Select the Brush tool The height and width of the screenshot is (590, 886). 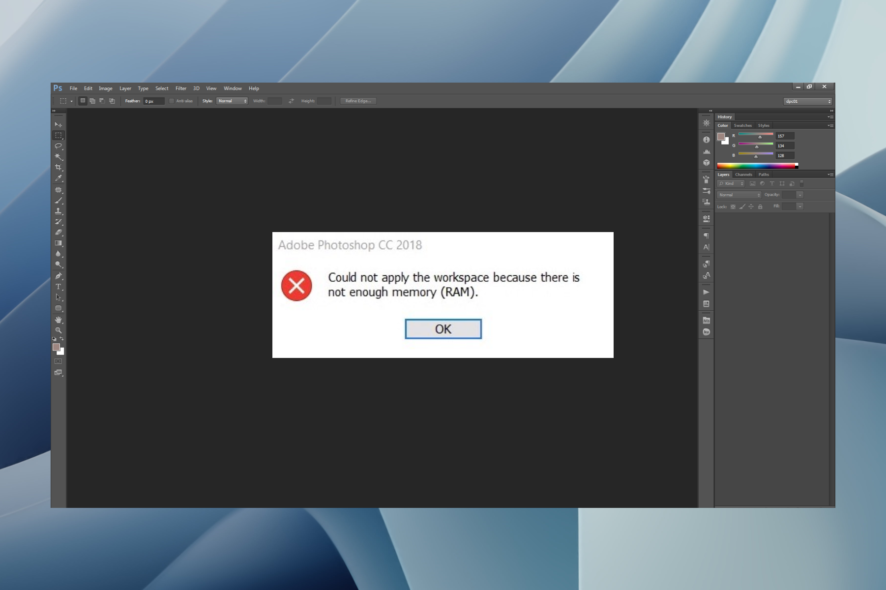(x=58, y=200)
